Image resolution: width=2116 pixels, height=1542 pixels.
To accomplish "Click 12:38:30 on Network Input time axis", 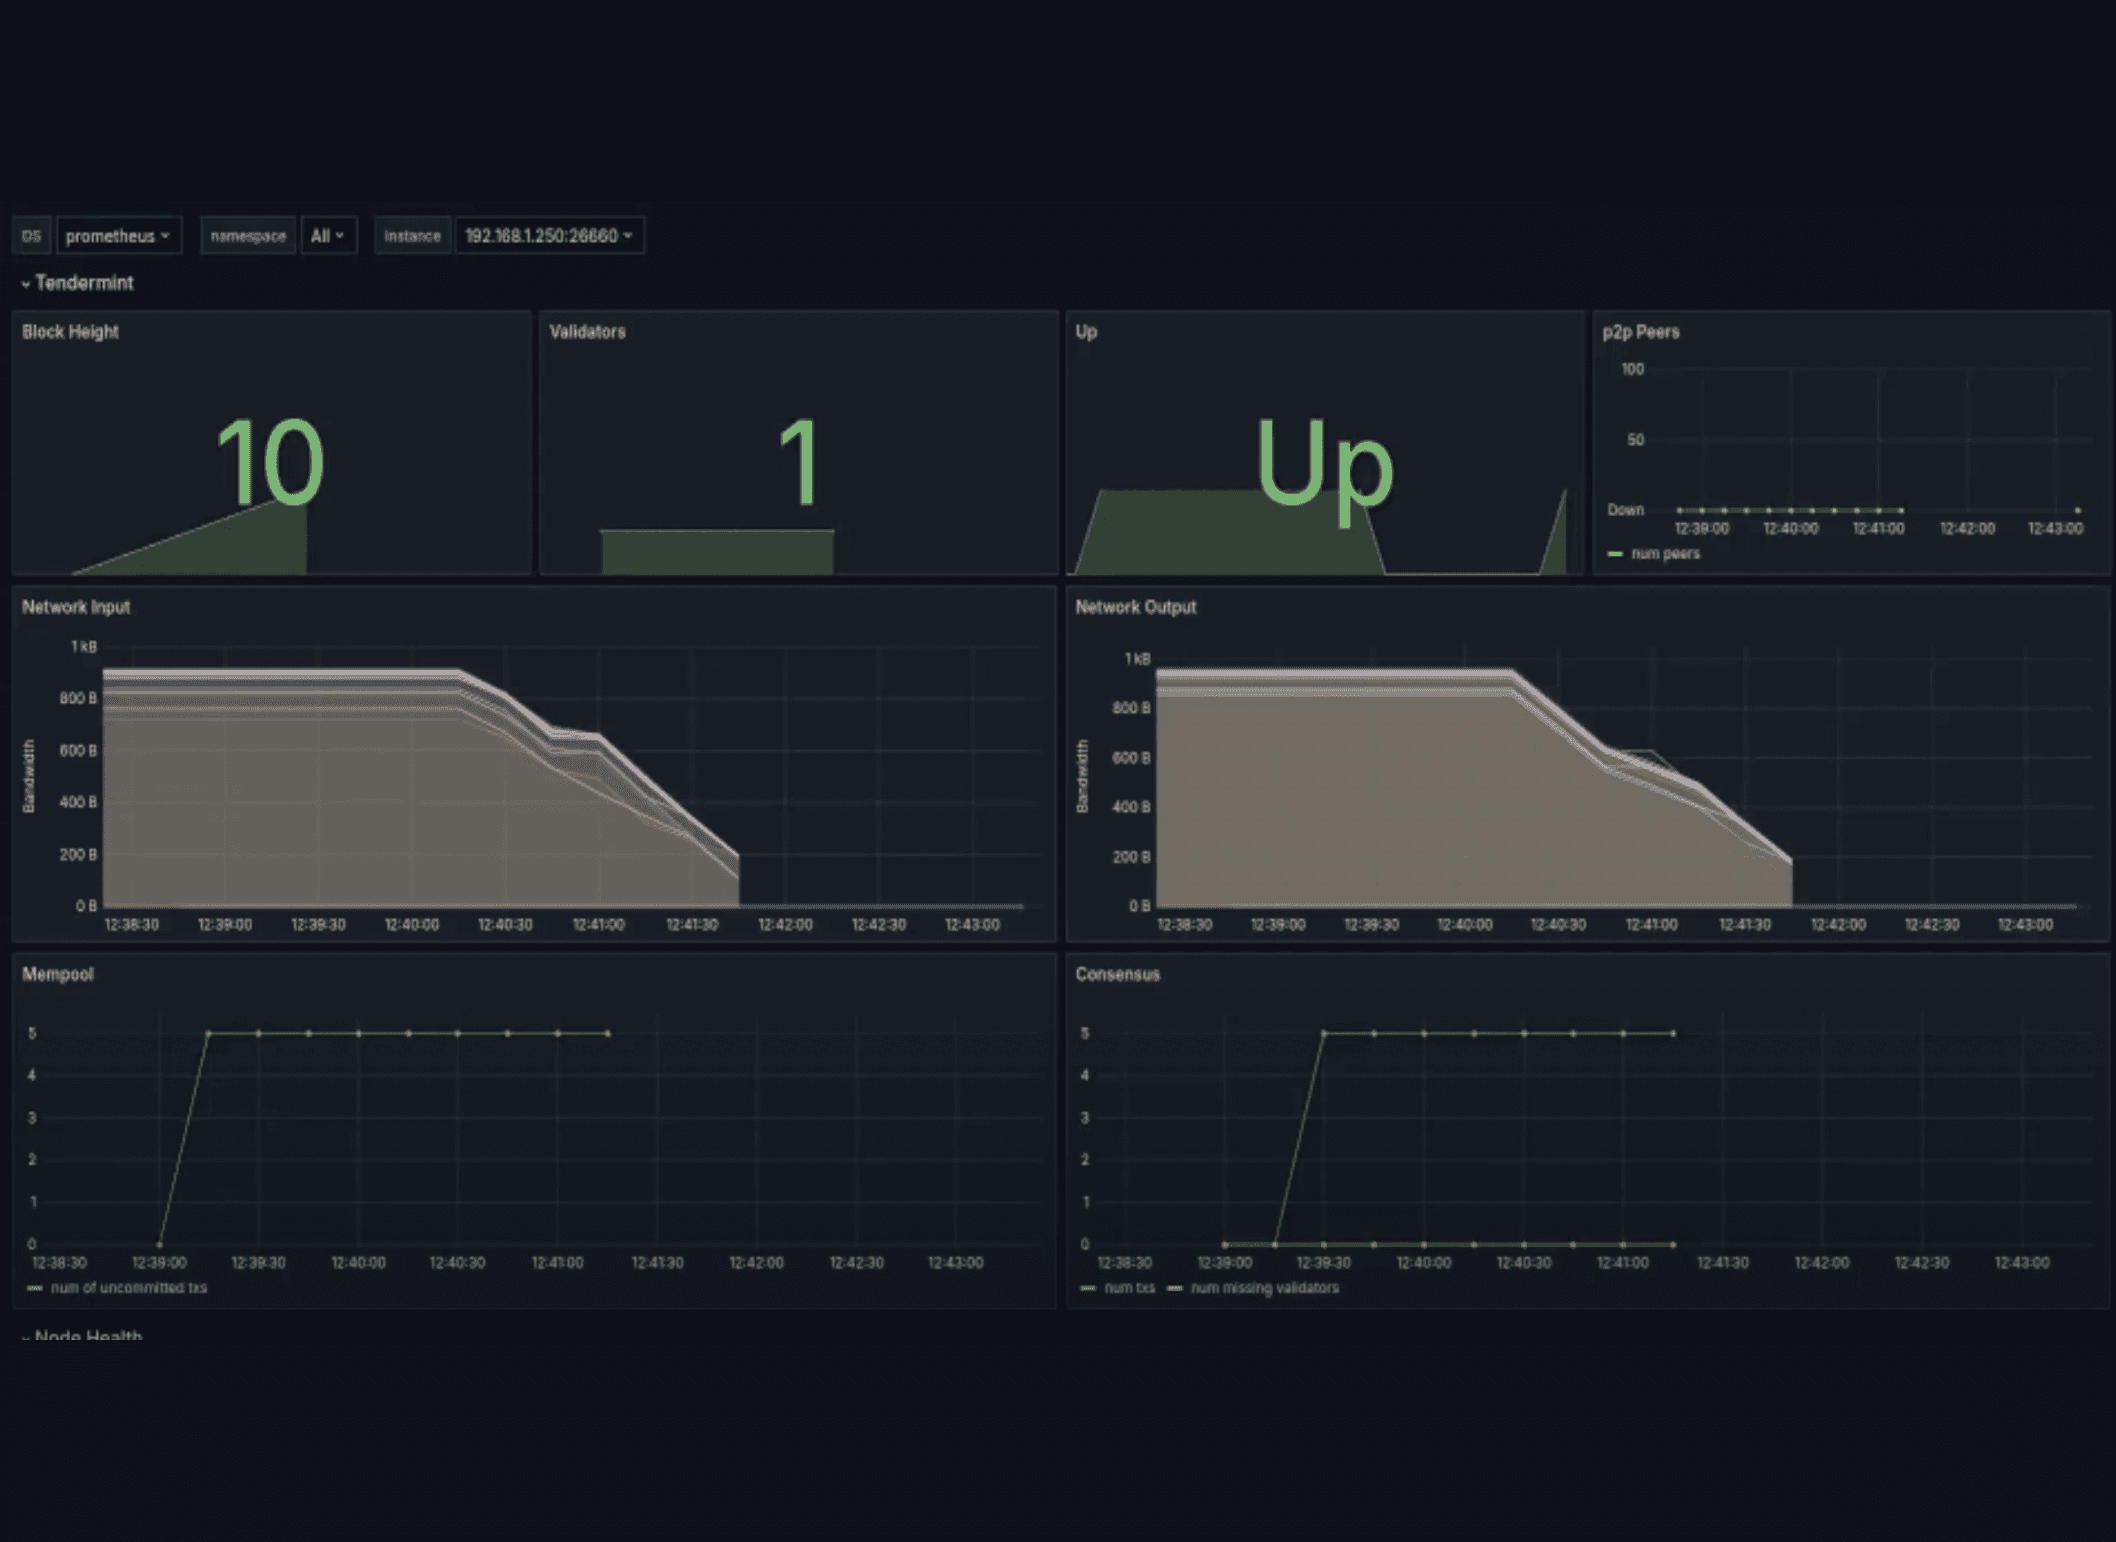I will 131,925.
